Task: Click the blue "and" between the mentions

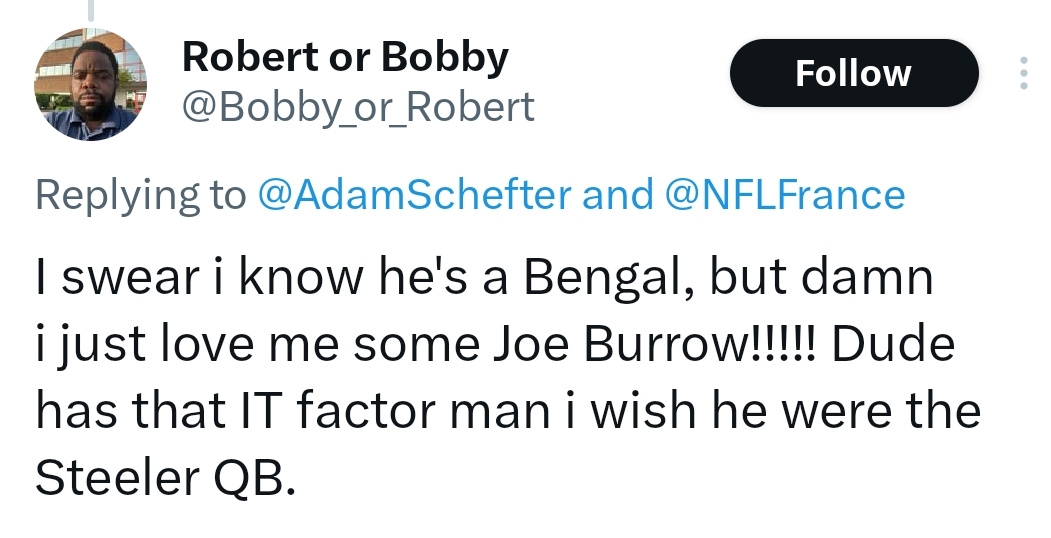Action: [617, 194]
